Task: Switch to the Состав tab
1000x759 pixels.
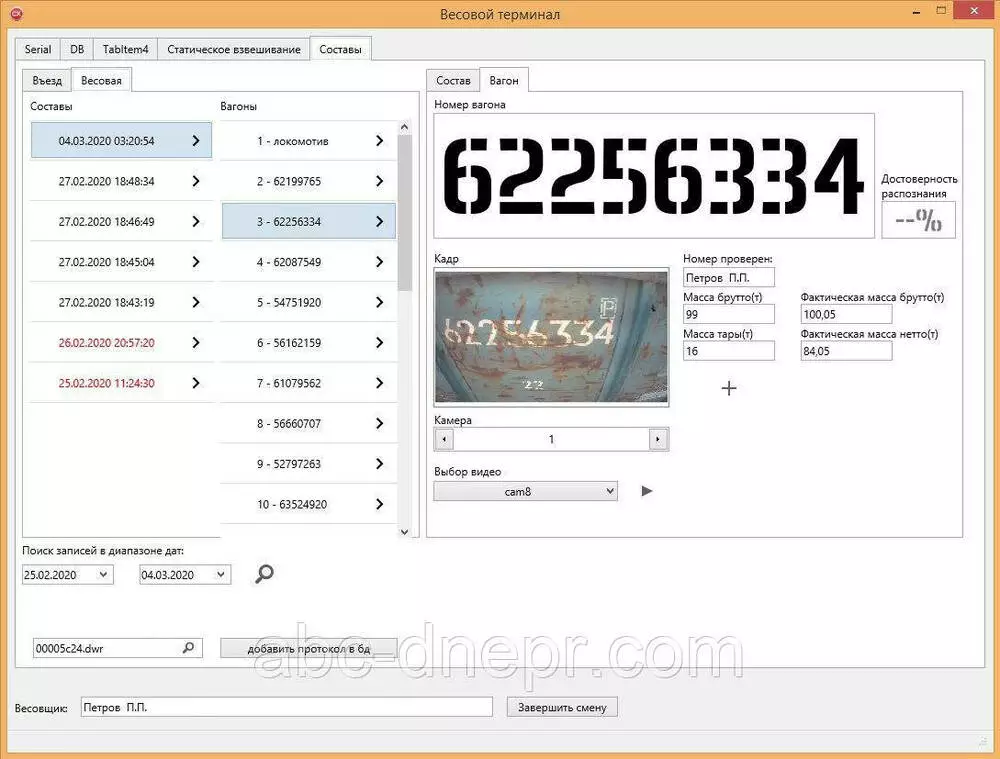Action: click(453, 81)
